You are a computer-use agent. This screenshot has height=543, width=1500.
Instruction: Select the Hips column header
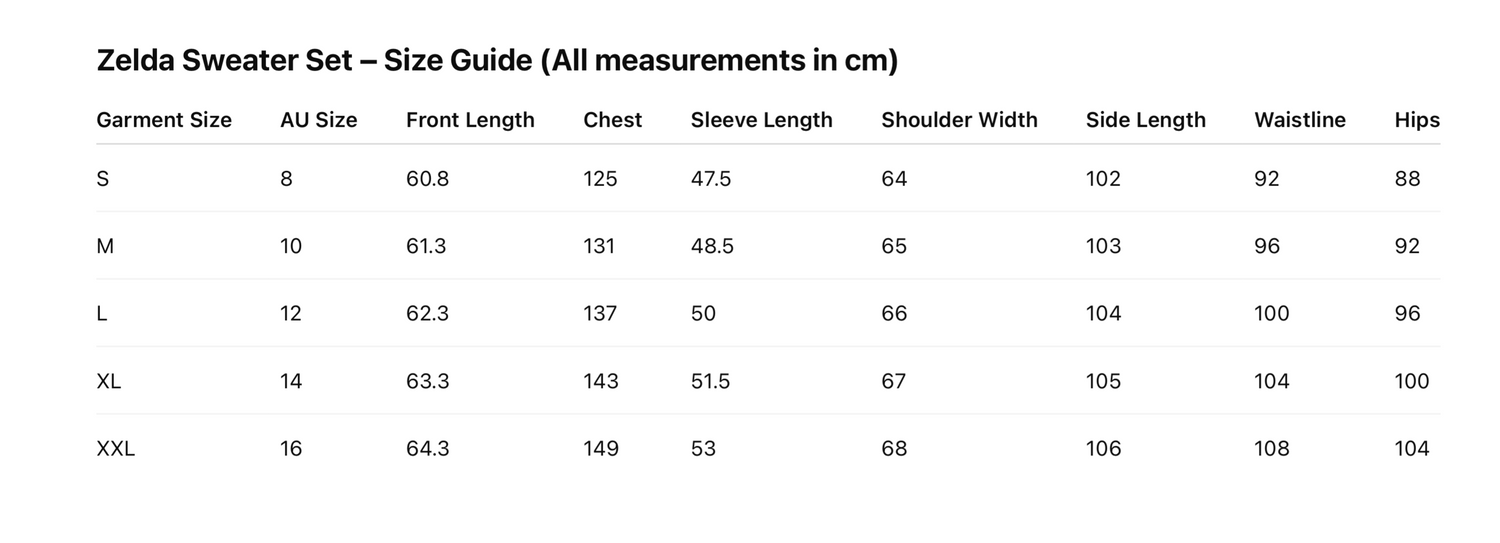1416,120
